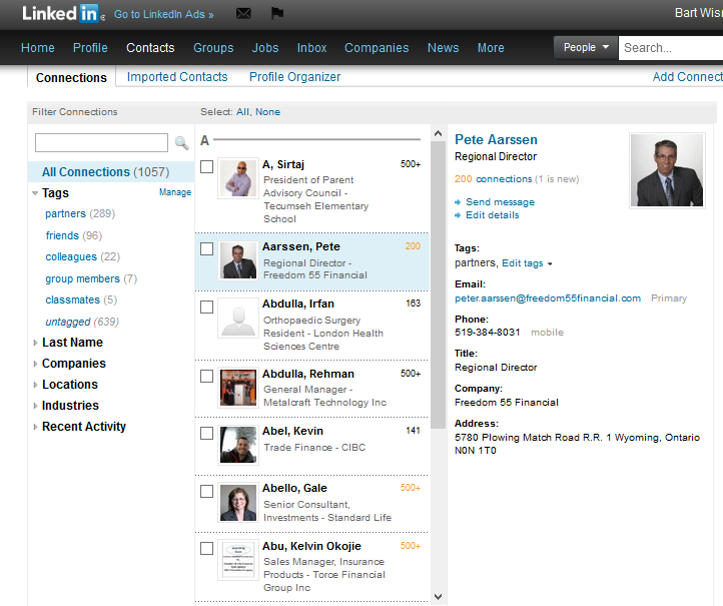Viewport: 723px width, 606px height.
Task: Expand the Industries filter
Action: point(35,406)
